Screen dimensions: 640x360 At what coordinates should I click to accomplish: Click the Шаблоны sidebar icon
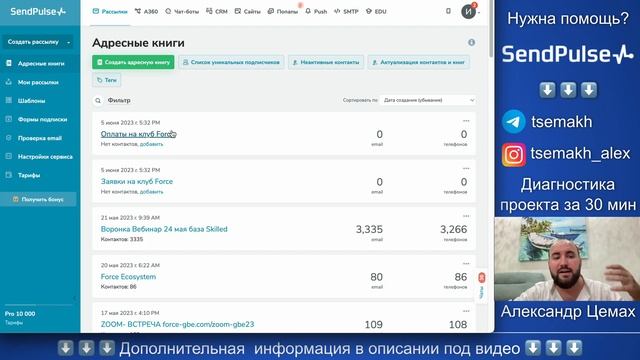point(9,100)
